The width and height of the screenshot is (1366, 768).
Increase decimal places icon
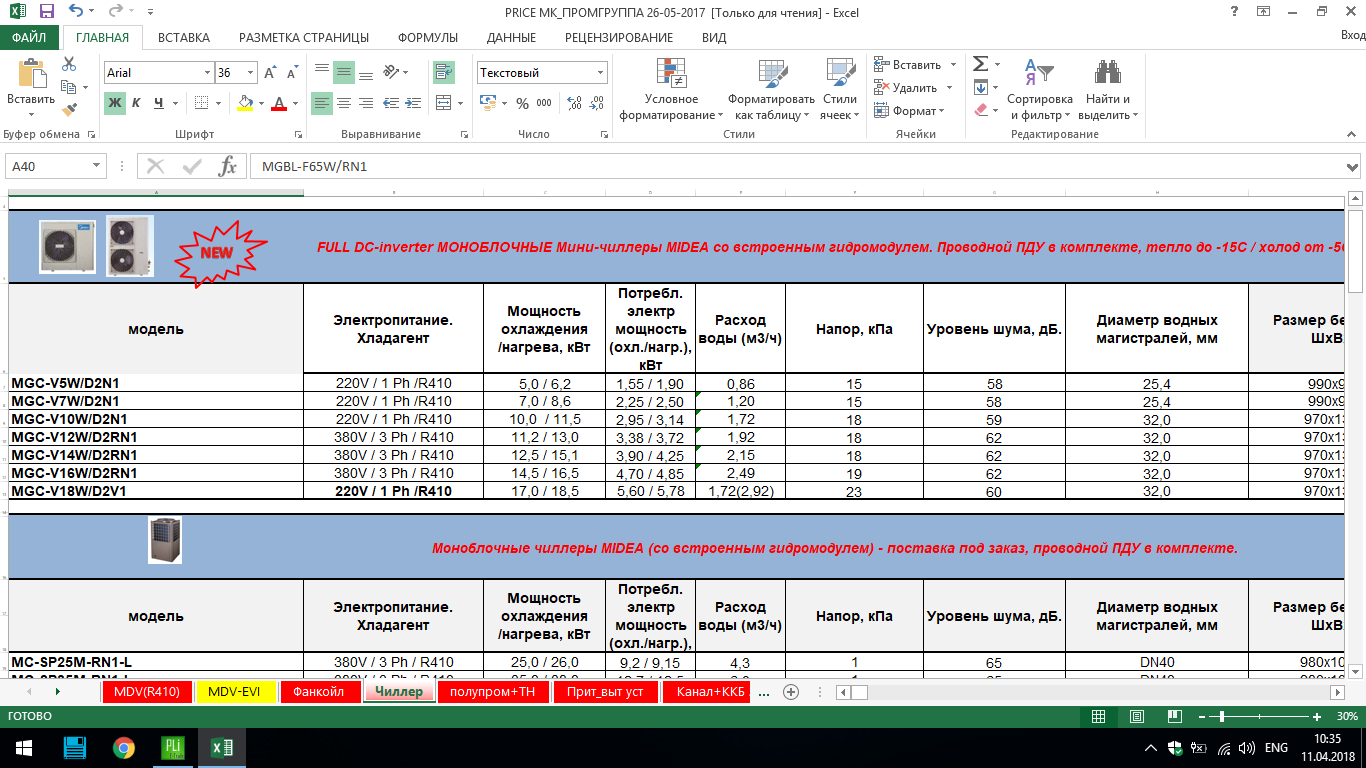[574, 103]
